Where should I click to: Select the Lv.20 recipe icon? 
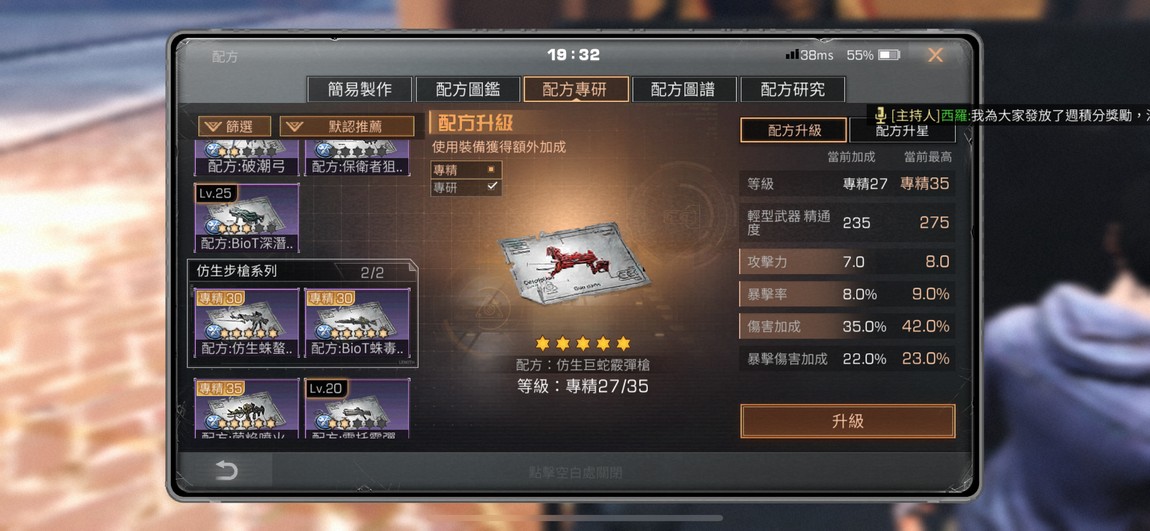[x=356, y=409]
